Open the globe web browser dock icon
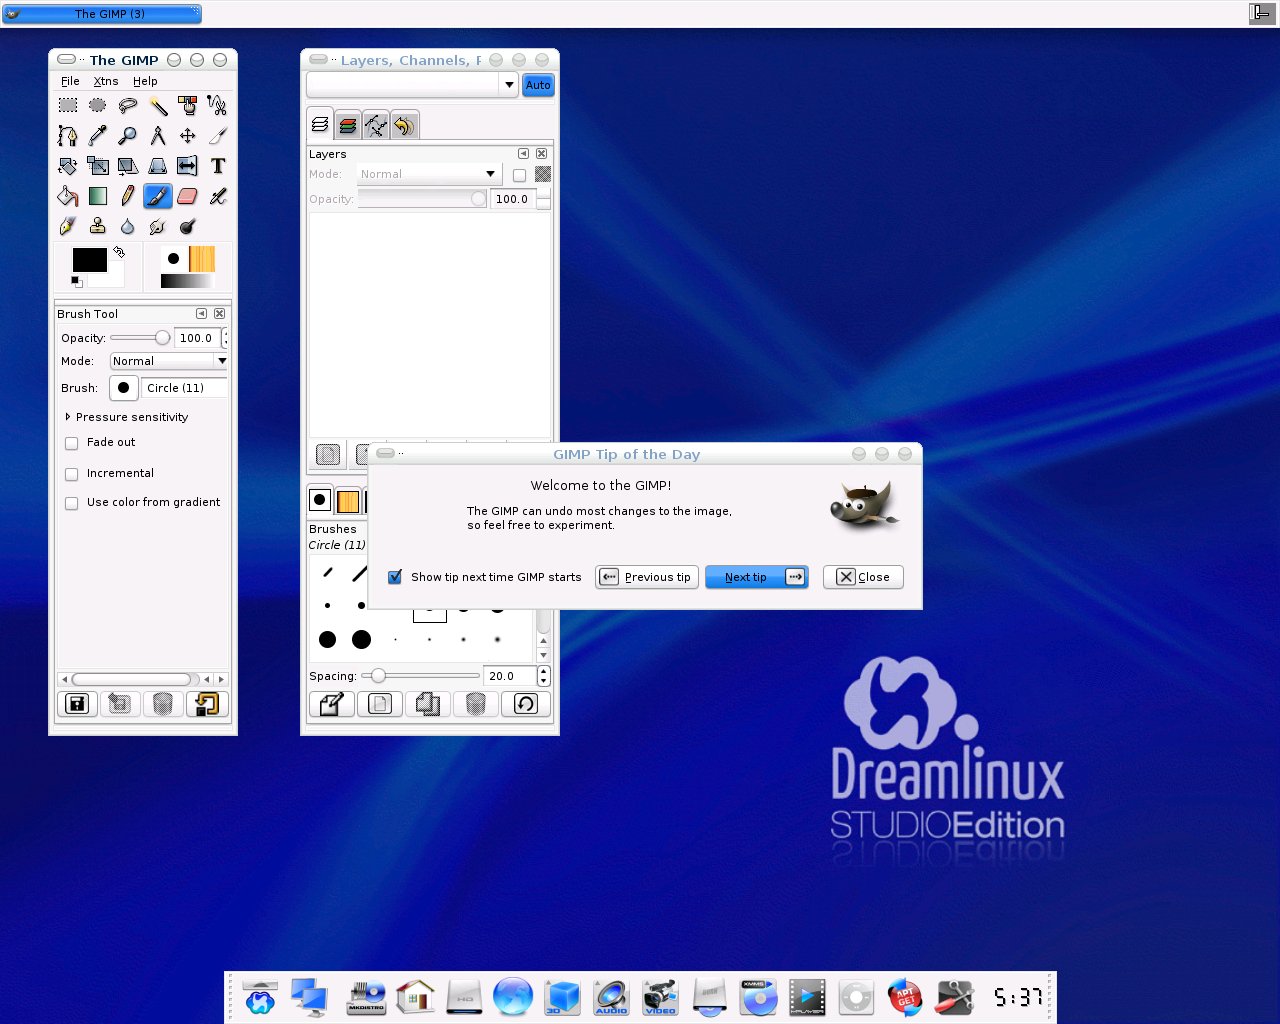 point(513,997)
